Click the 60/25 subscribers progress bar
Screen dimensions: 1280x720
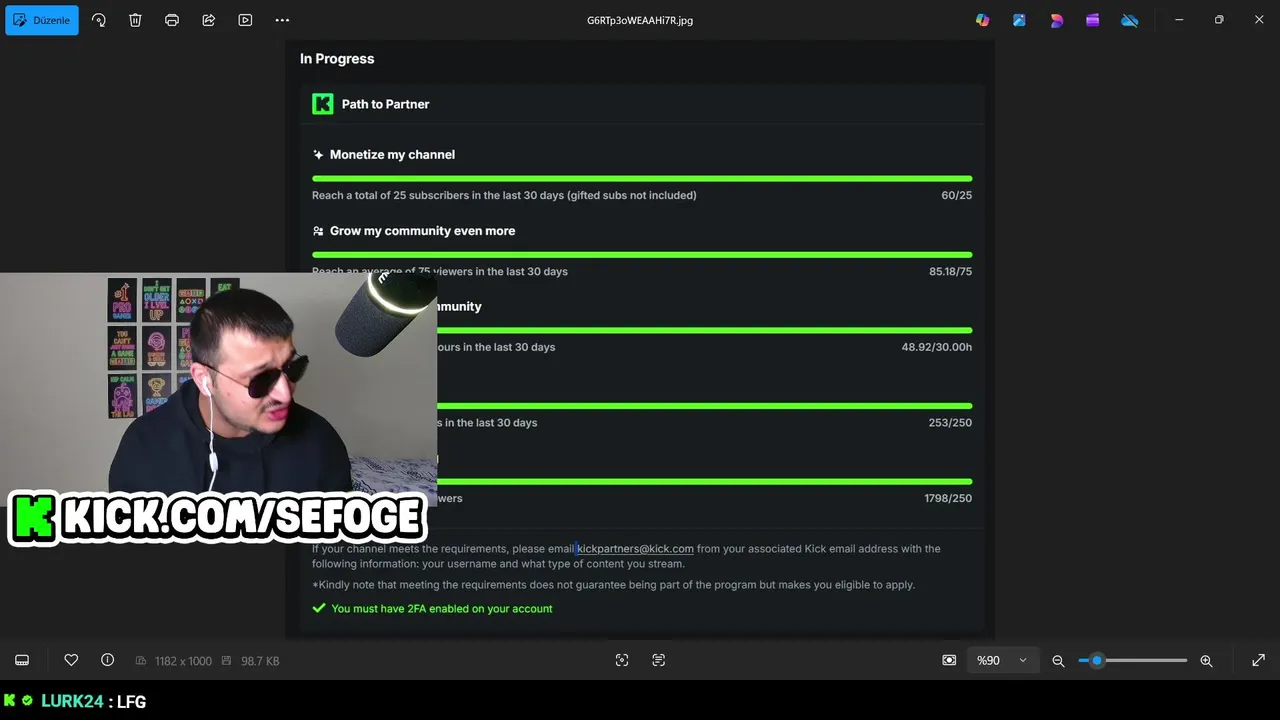642,178
